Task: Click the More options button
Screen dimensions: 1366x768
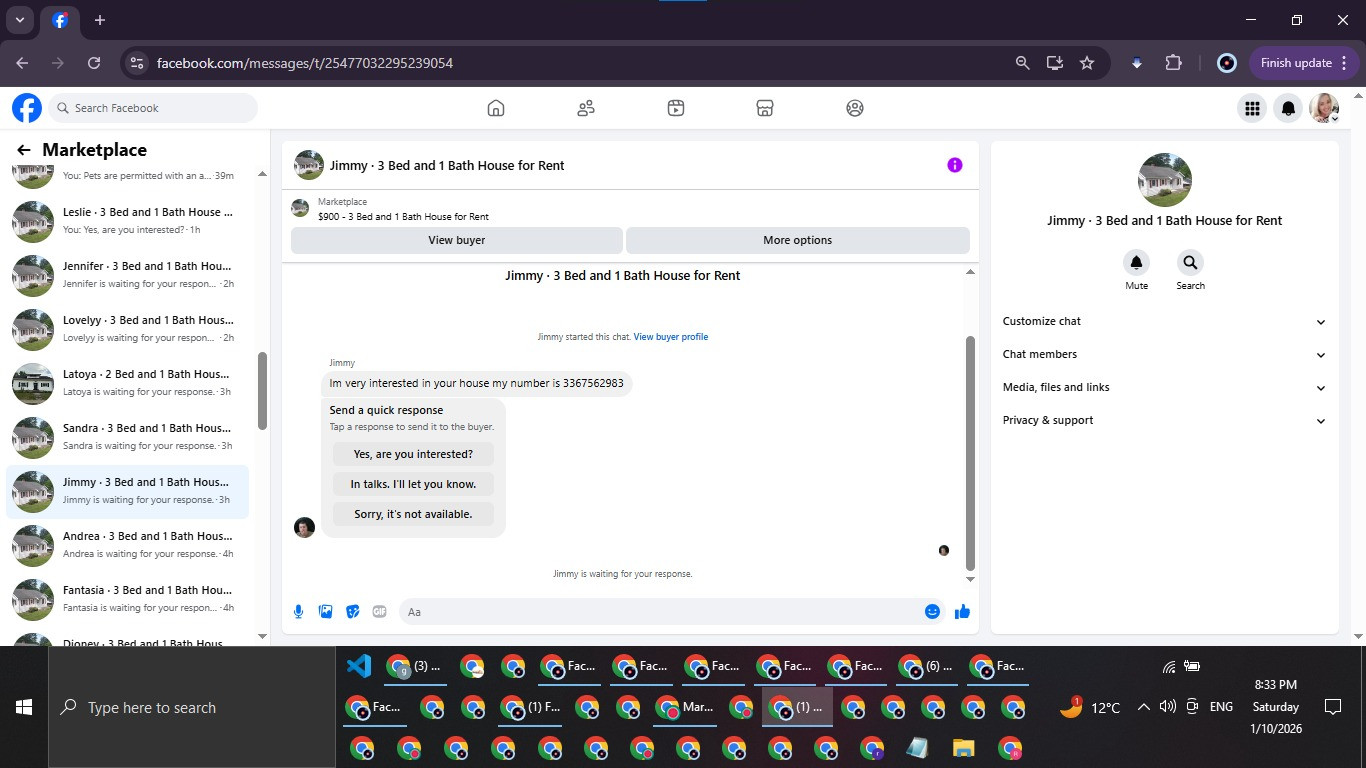Action: (797, 240)
